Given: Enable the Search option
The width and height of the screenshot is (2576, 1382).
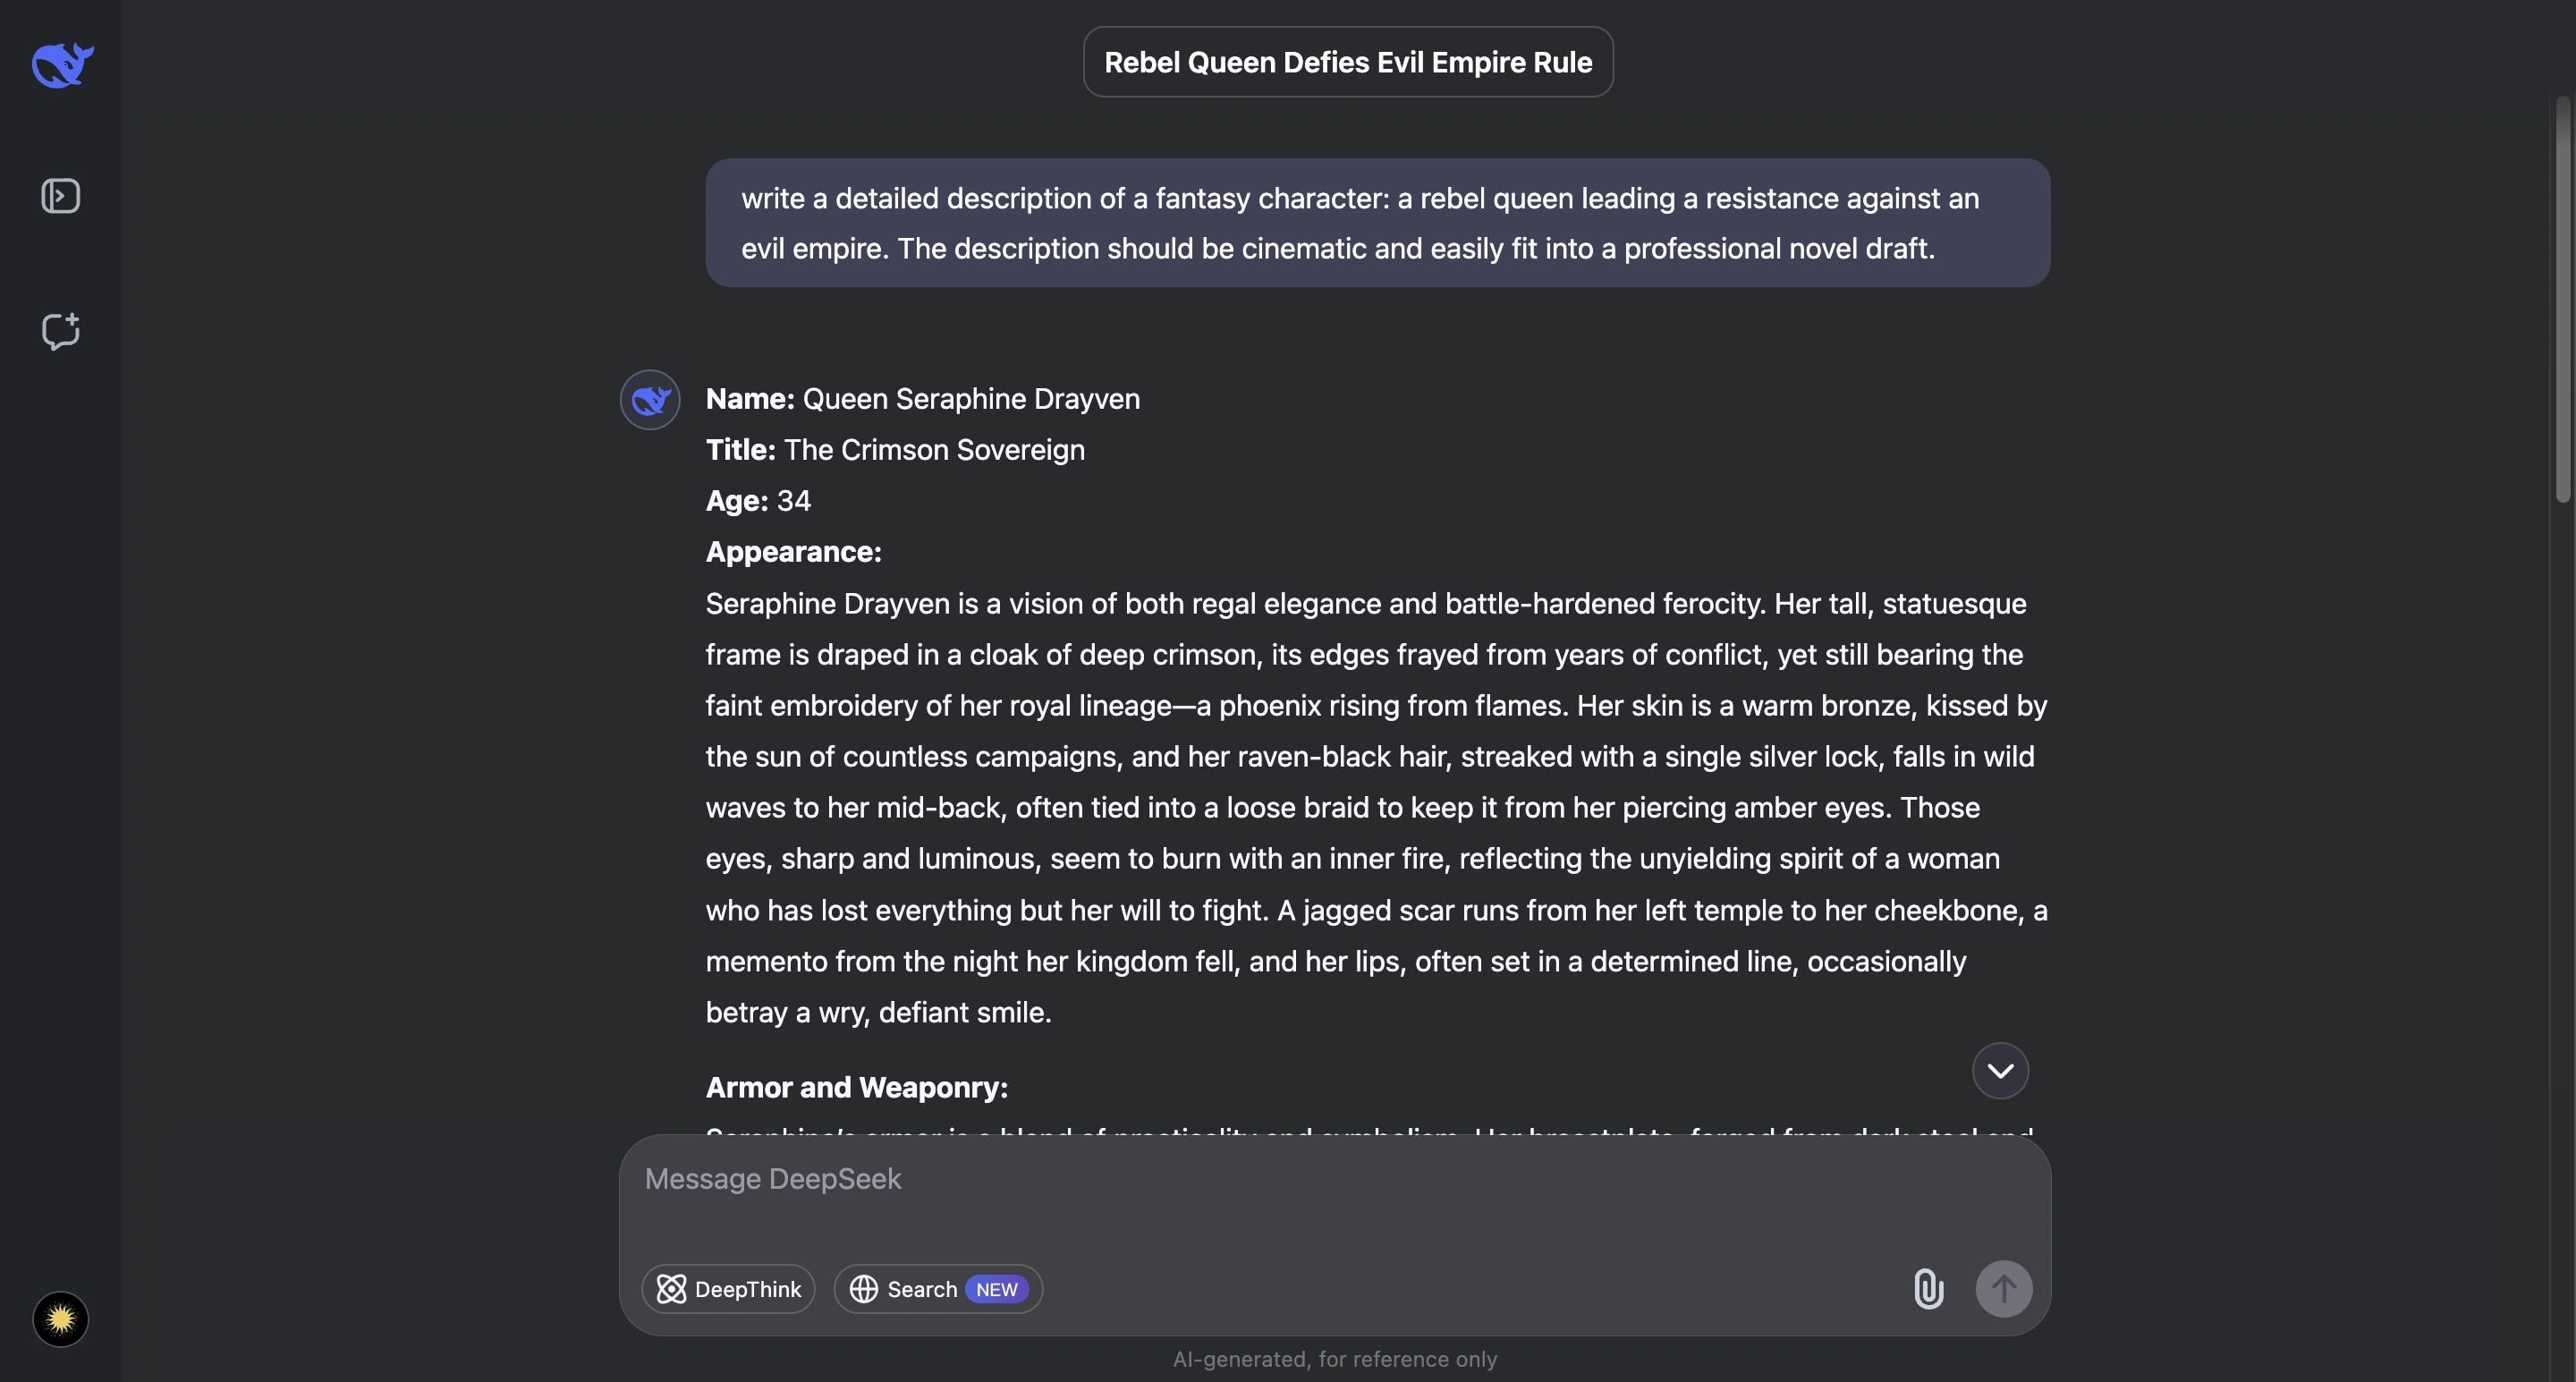Looking at the screenshot, I should coord(903,1289).
